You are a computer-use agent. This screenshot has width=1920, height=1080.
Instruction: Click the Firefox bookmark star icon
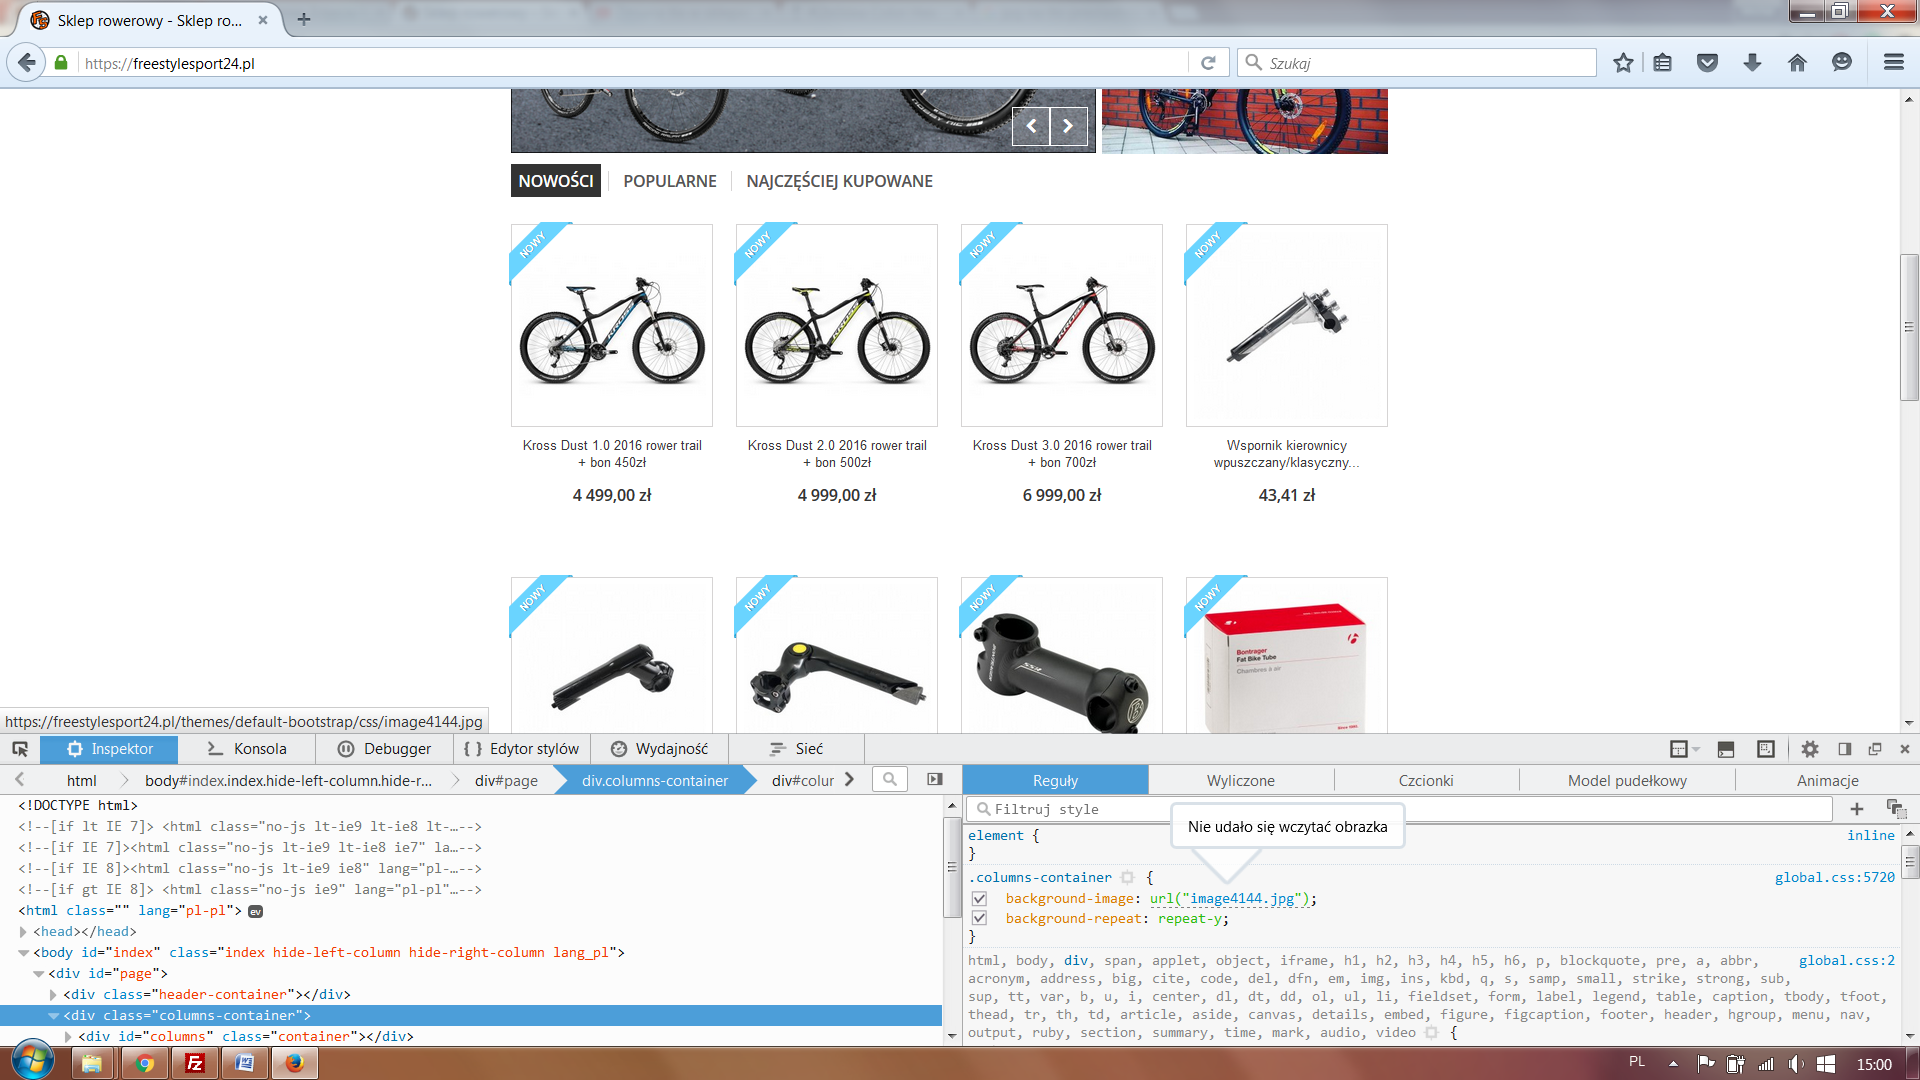click(1623, 63)
